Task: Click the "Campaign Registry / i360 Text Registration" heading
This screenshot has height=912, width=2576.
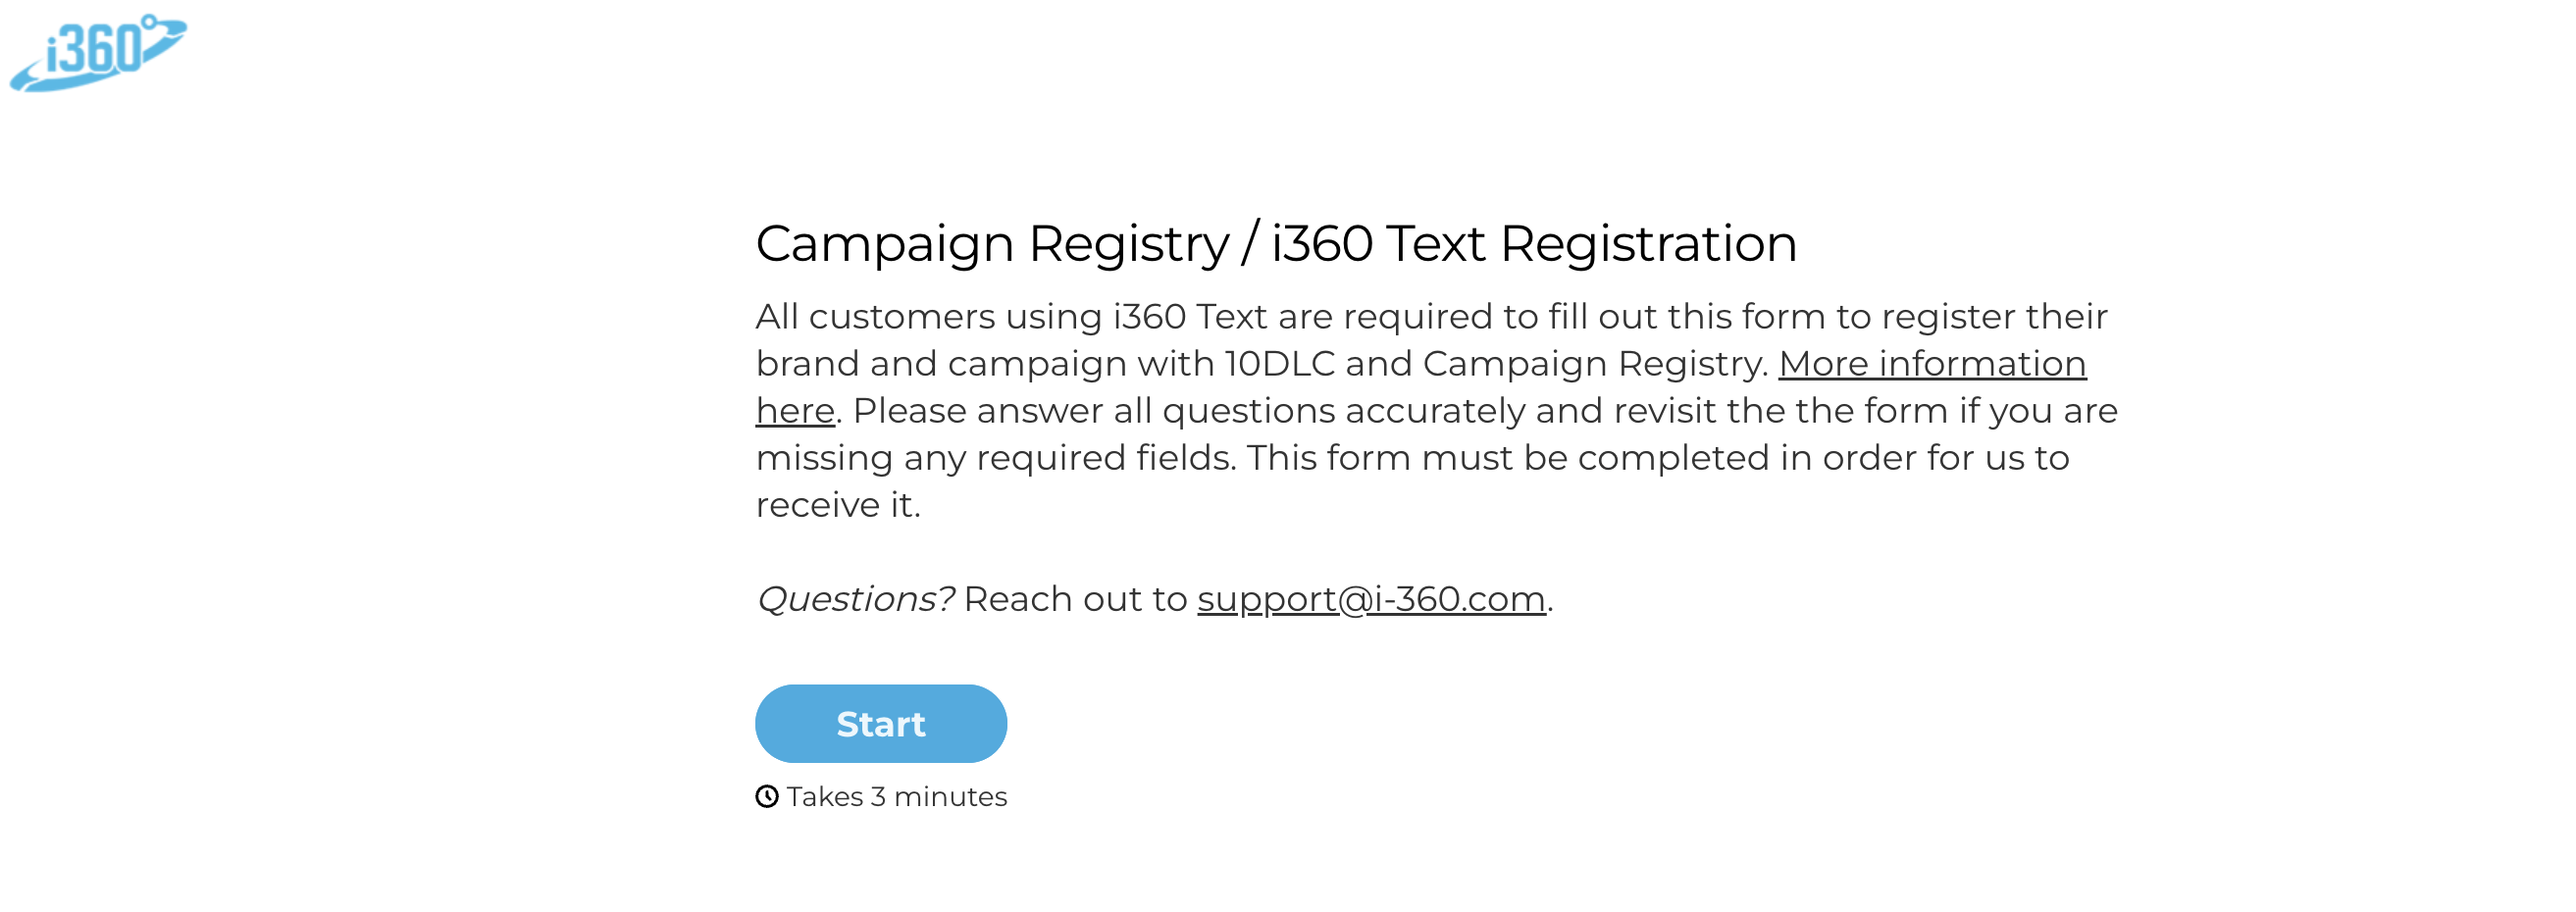Action: (x=1275, y=244)
